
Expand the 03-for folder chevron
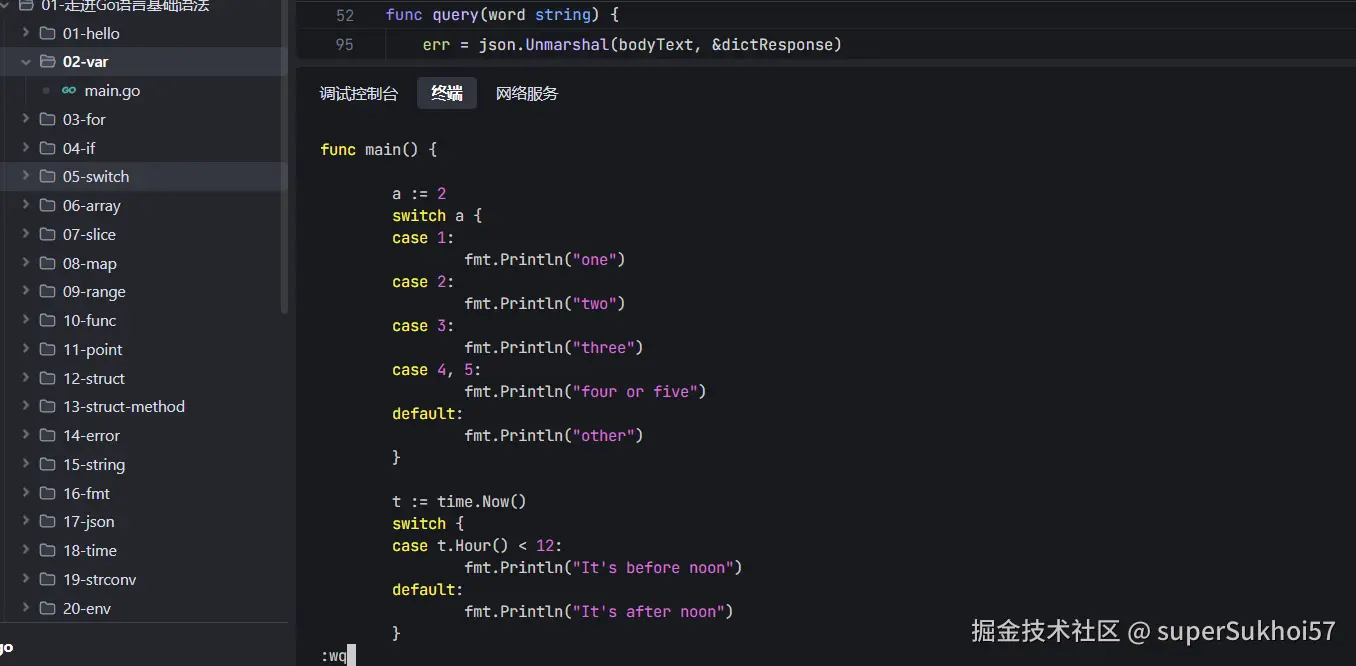point(26,119)
